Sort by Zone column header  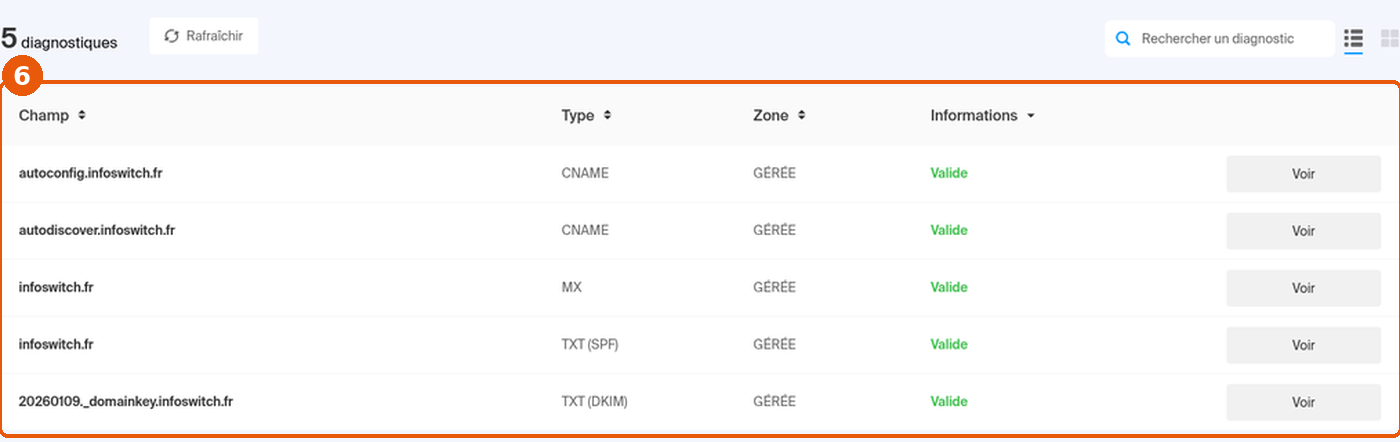point(779,115)
